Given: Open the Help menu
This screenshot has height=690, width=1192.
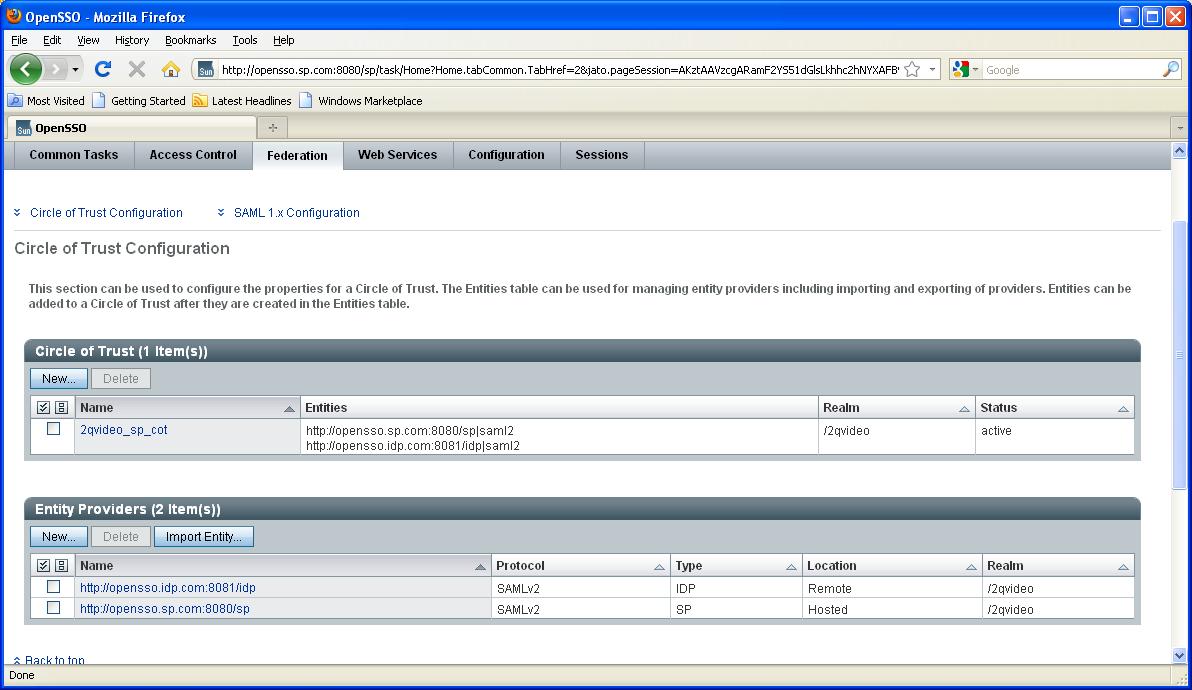Looking at the screenshot, I should click(284, 40).
